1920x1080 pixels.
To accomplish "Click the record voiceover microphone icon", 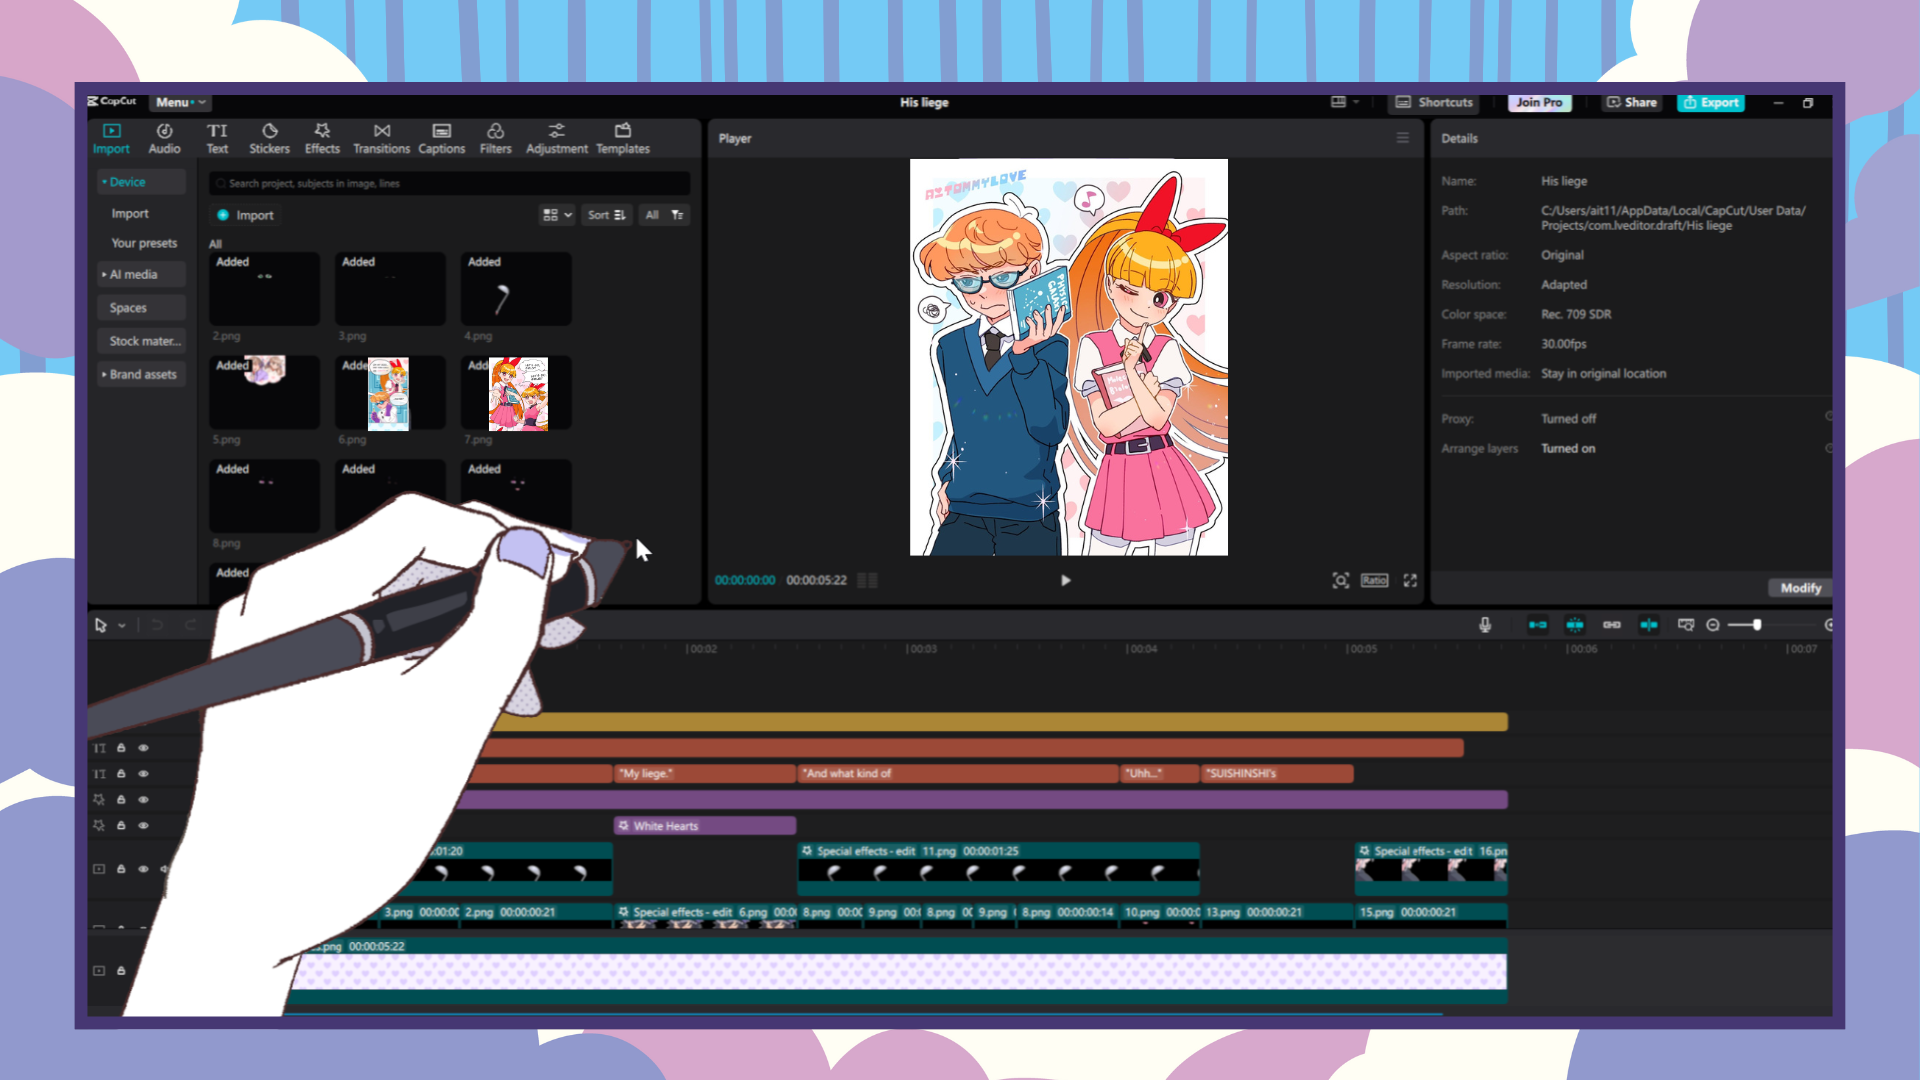I will point(1485,625).
